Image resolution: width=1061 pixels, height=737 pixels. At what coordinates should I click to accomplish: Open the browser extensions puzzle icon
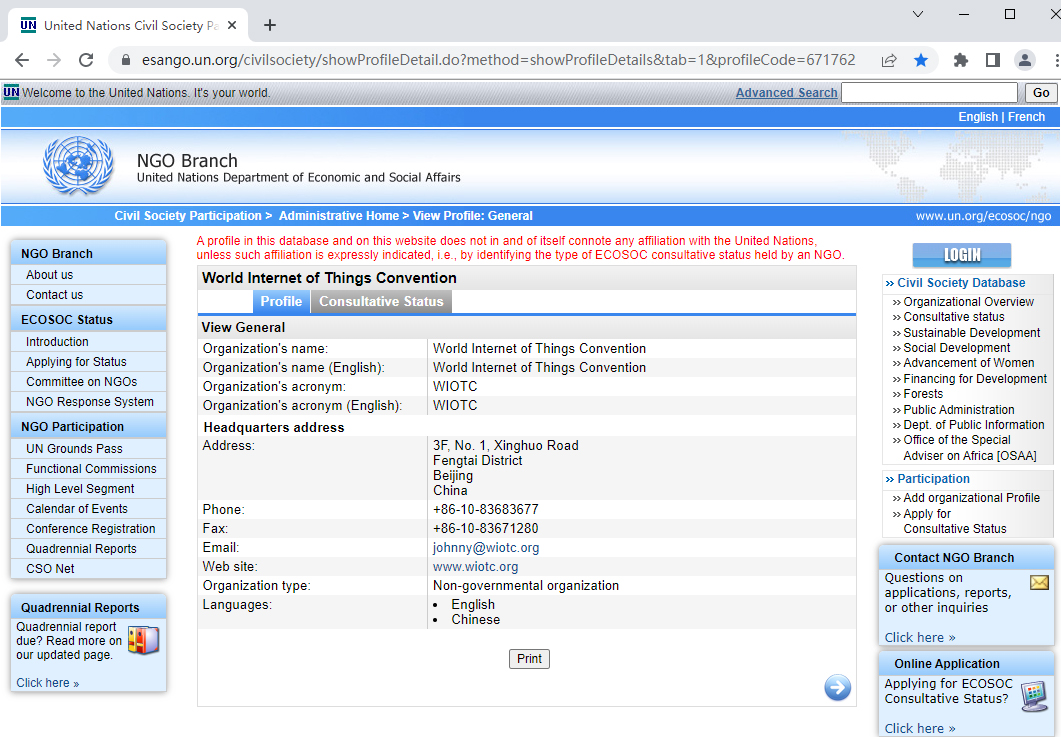[961, 60]
